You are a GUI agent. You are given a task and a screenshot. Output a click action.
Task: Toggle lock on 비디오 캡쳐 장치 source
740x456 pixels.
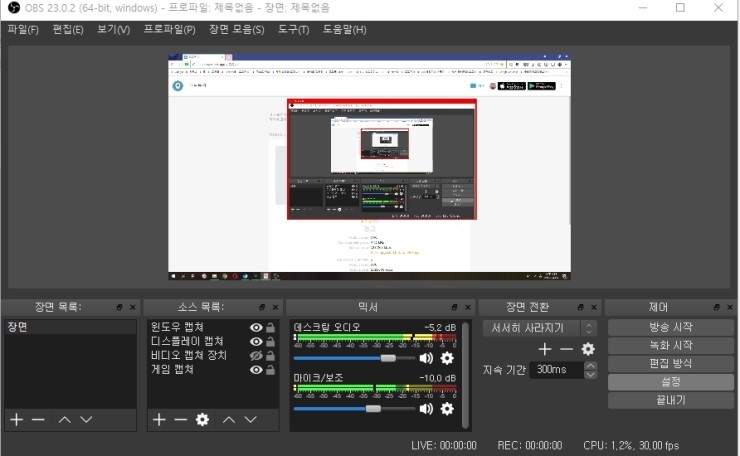270,355
